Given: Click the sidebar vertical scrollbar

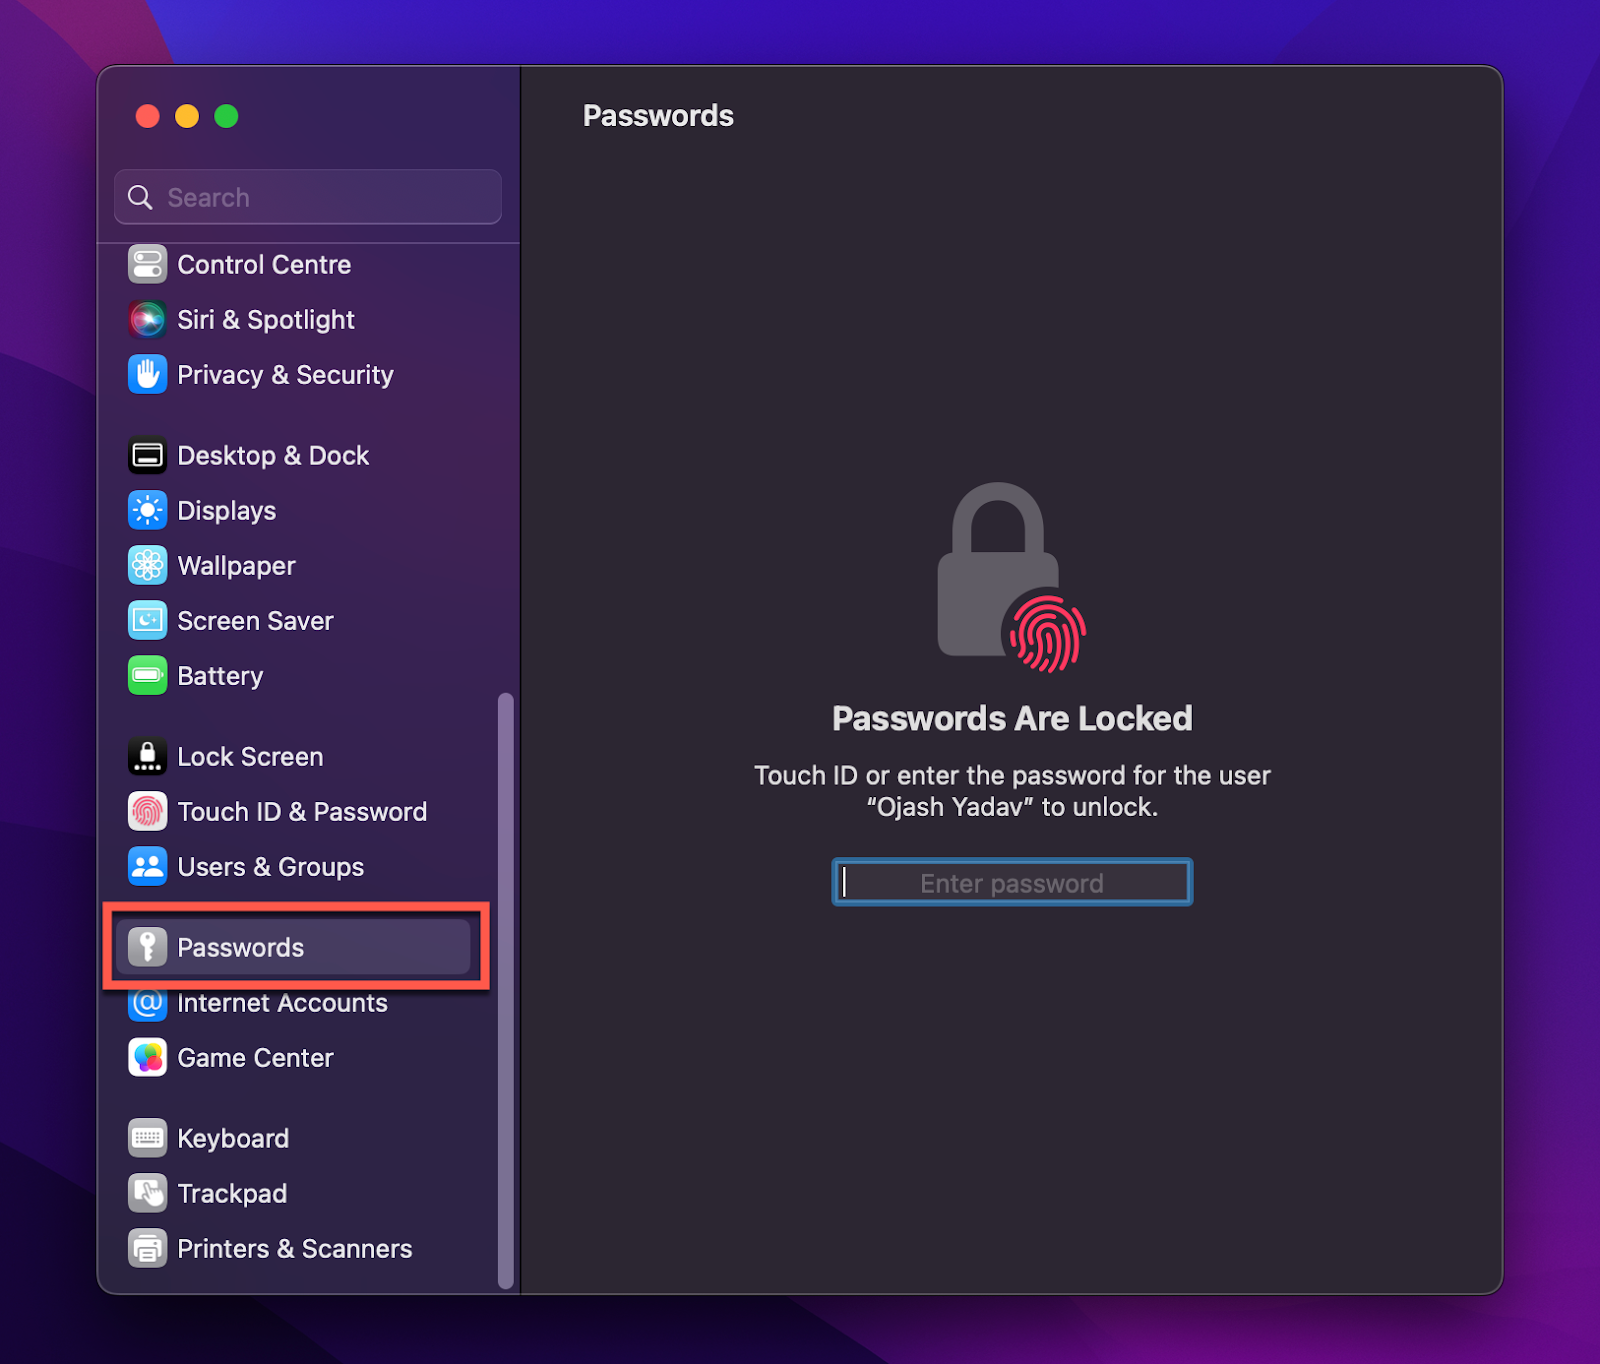Looking at the screenshot, I should pos(506,990).
